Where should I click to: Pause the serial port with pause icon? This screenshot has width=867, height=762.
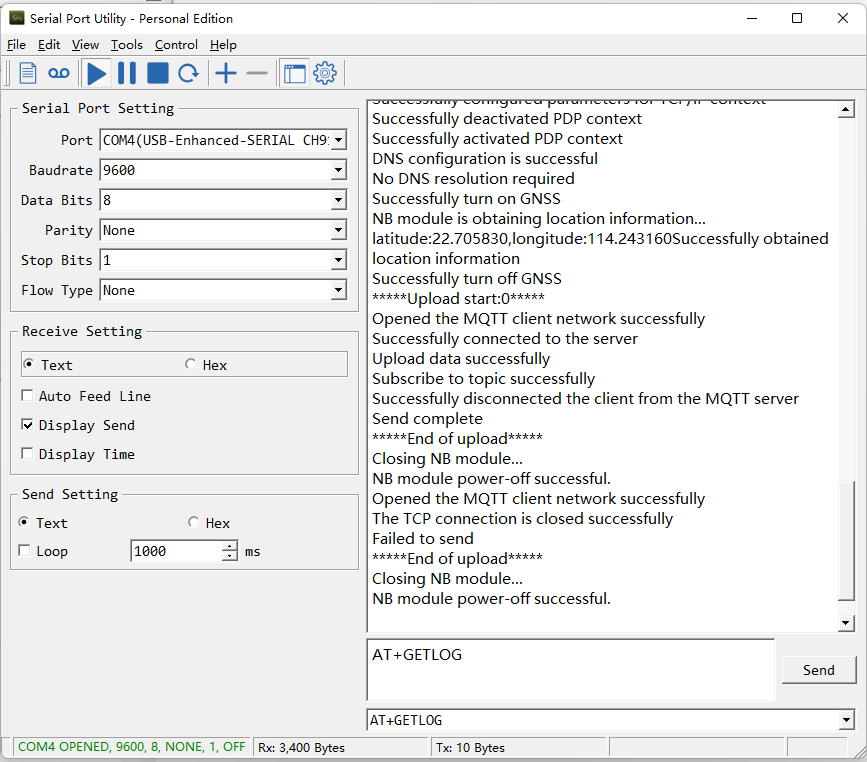127,73
